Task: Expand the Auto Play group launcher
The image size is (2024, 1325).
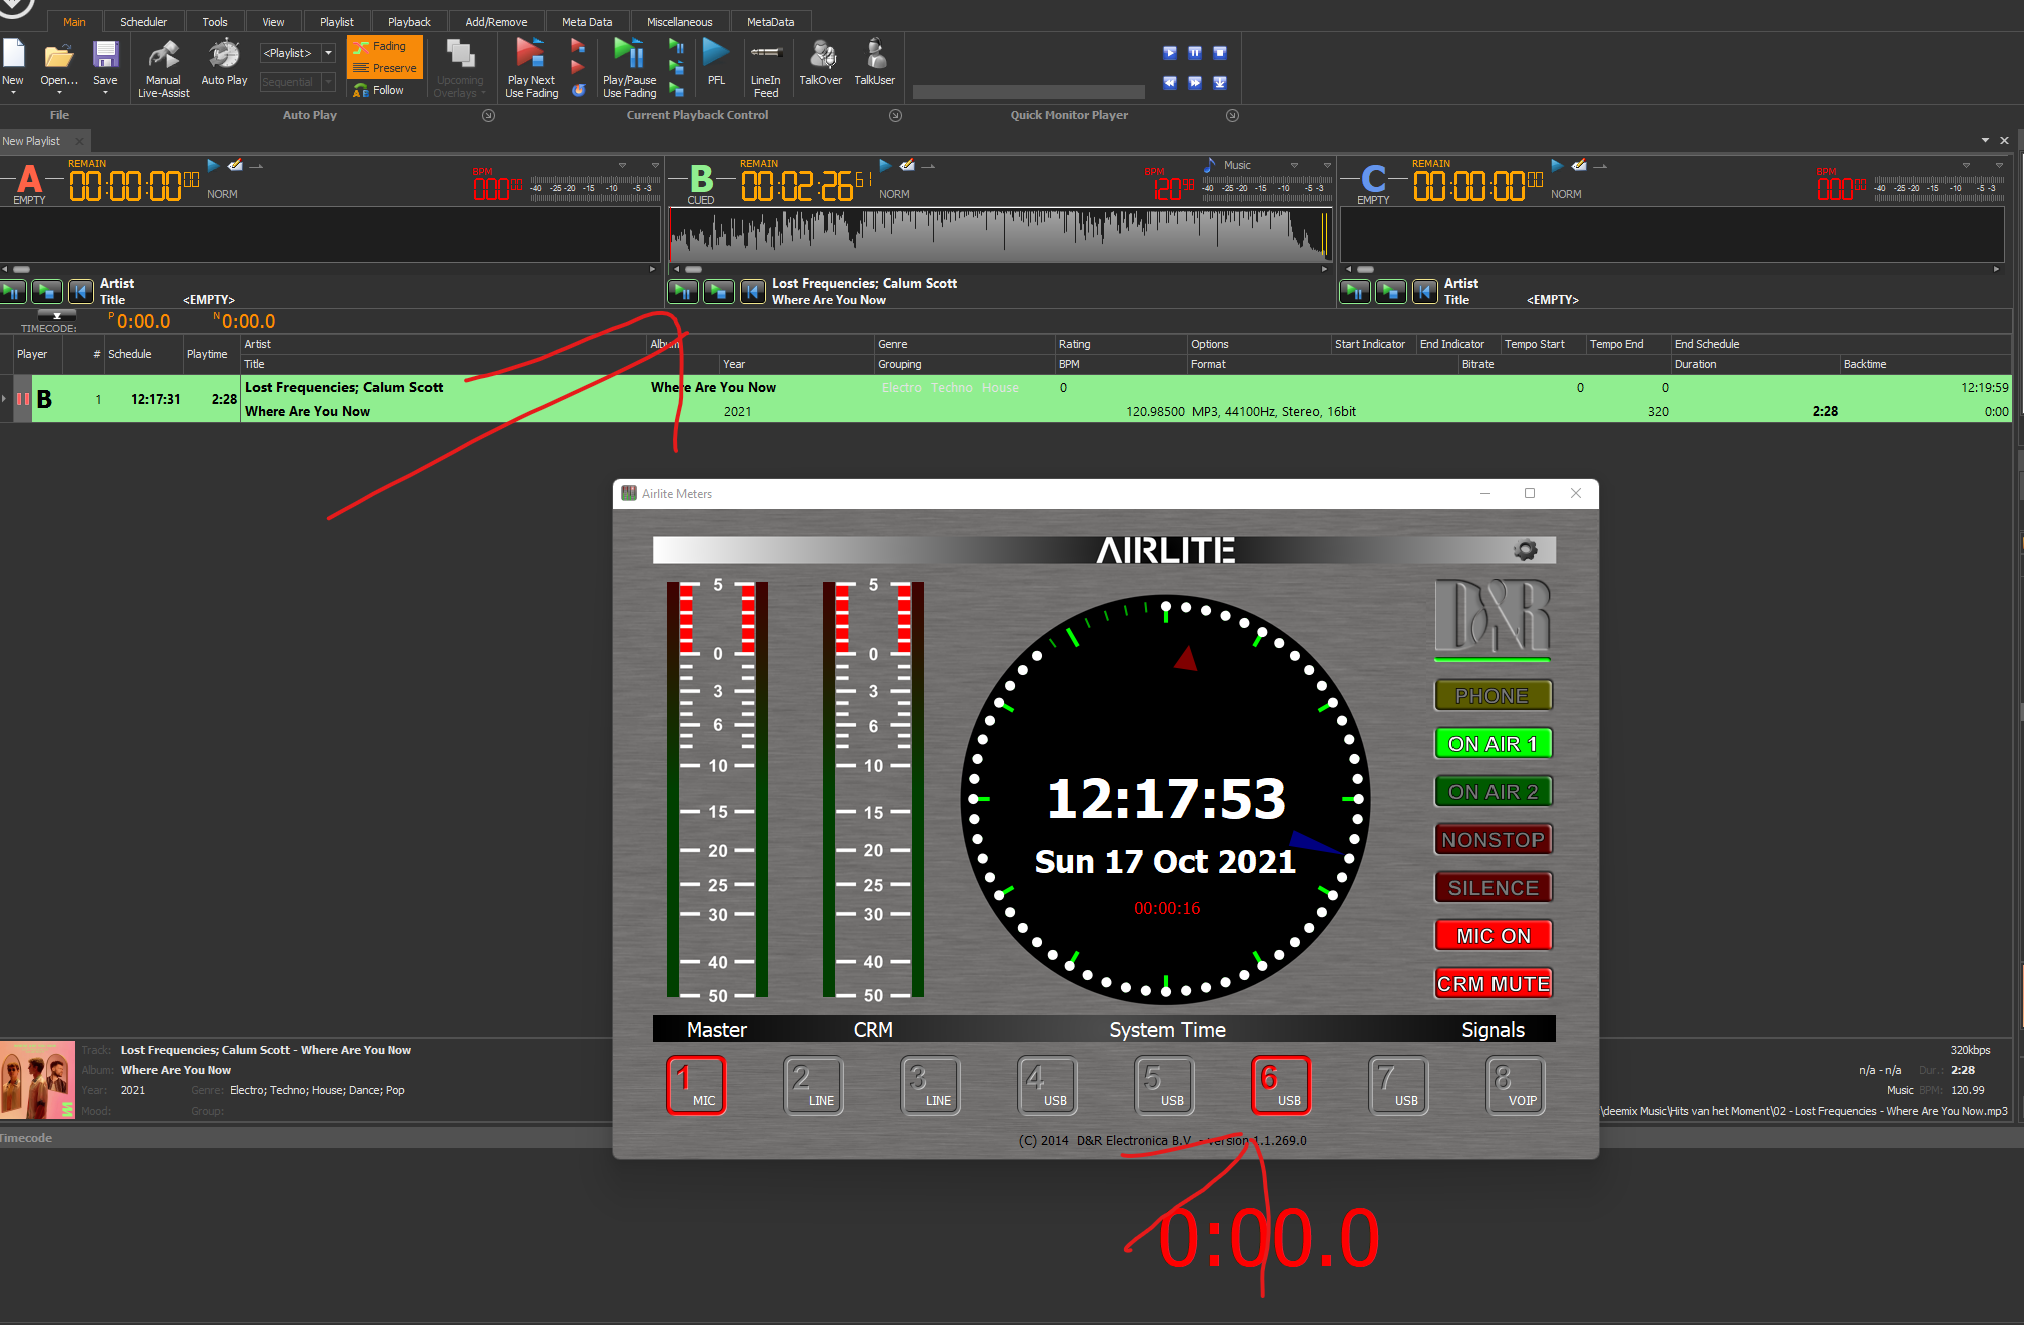Action: 488,115
